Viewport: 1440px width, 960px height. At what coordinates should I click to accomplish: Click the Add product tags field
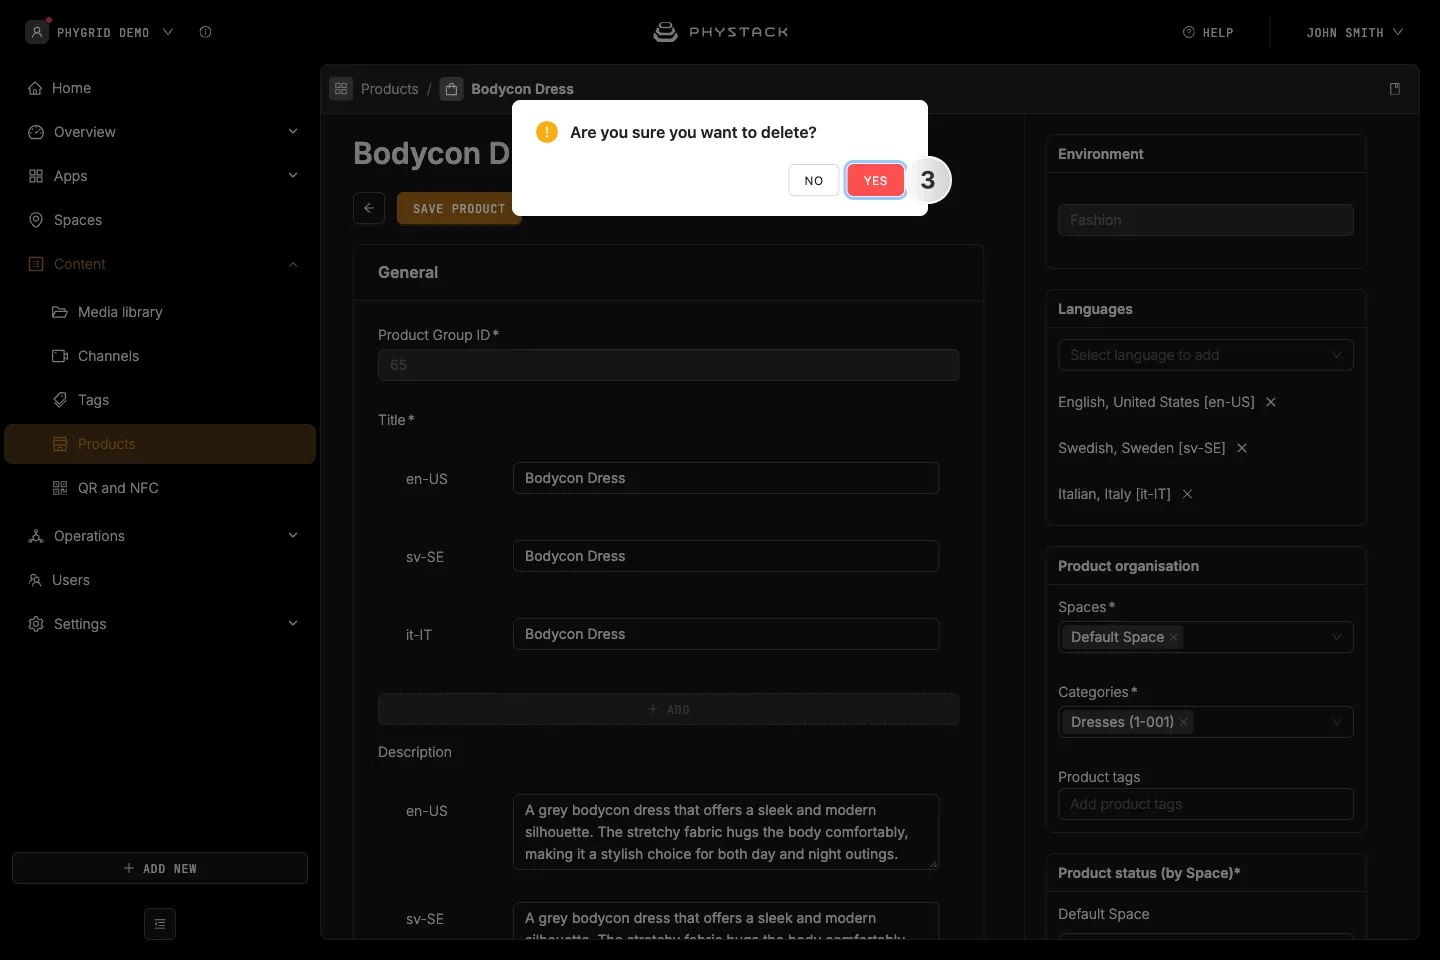1205,804
